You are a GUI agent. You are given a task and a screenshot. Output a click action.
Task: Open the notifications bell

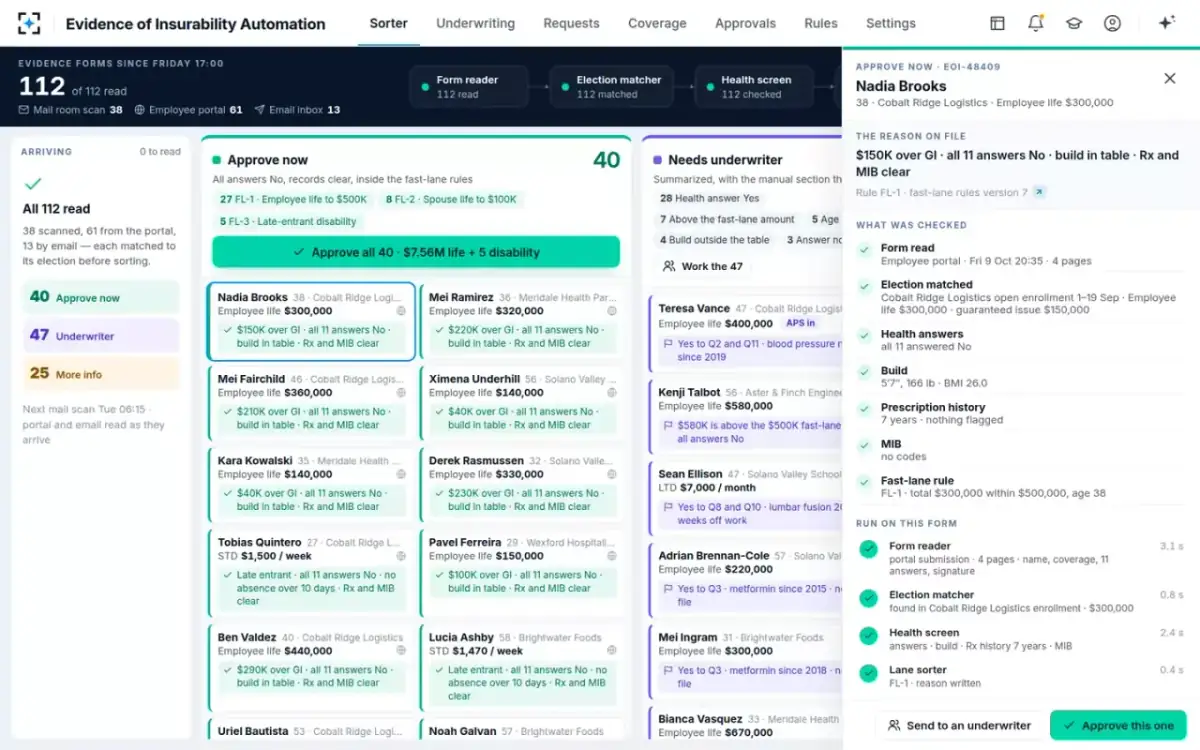tap(1035, 23)
